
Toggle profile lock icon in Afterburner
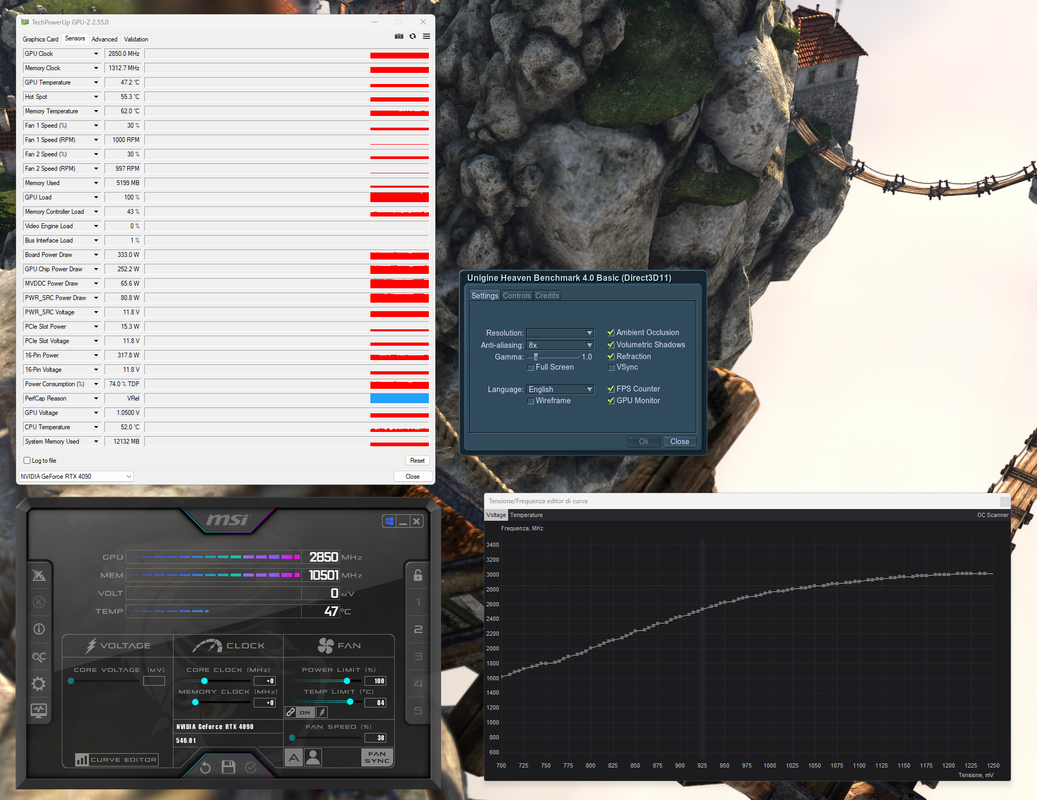click(418, 575)
